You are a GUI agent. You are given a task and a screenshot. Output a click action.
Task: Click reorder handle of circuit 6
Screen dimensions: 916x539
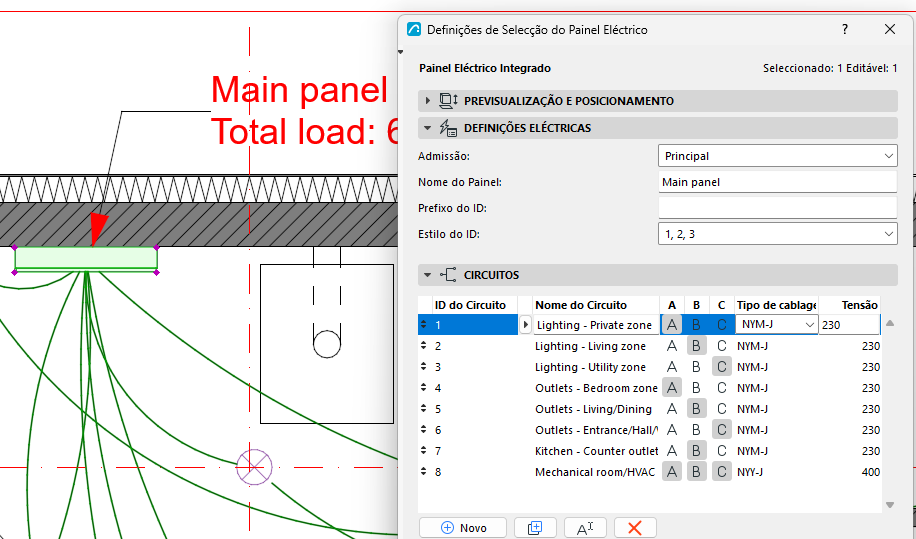click(424, 430)
